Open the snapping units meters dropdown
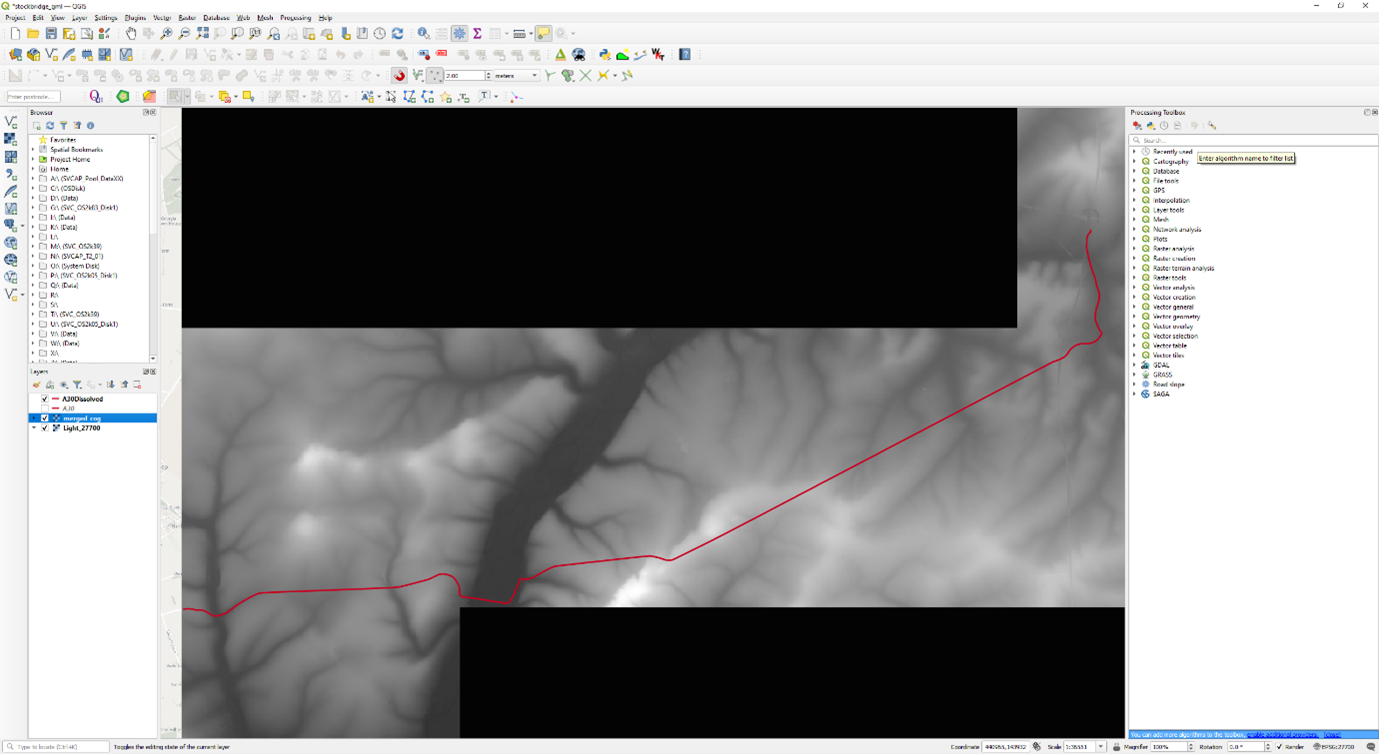 (534, 76)
